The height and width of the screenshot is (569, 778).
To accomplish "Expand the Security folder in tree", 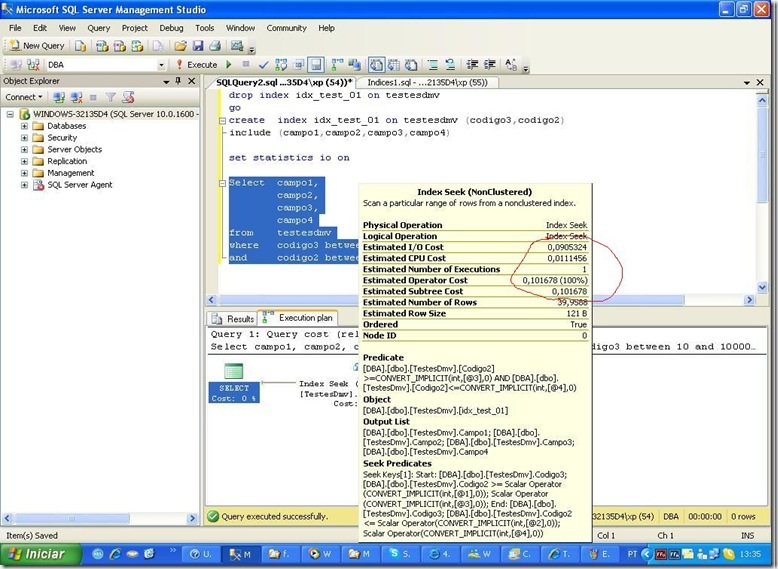I will pyautogui.click(x=24, y=138).
